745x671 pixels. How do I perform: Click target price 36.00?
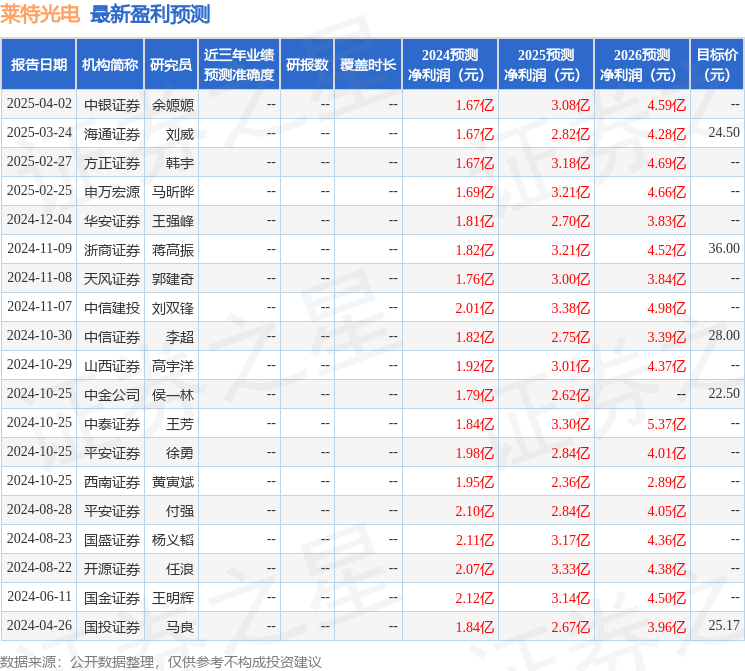pos(724,249)
